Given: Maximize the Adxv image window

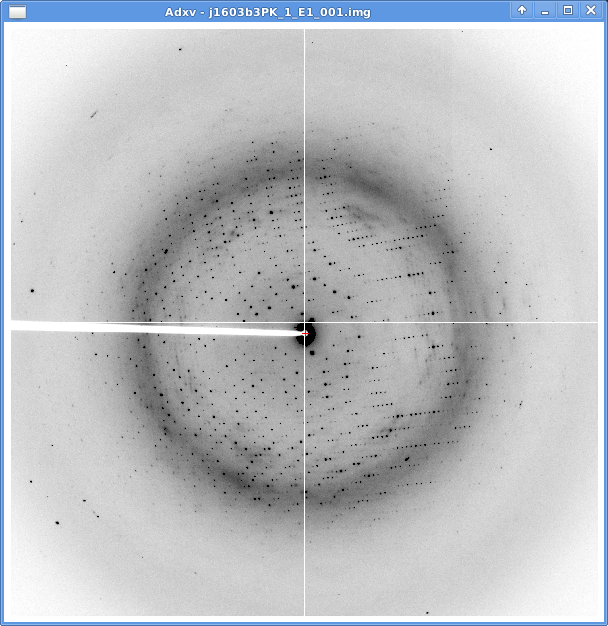Looking at the screenshot, I should tap(568, 11).
